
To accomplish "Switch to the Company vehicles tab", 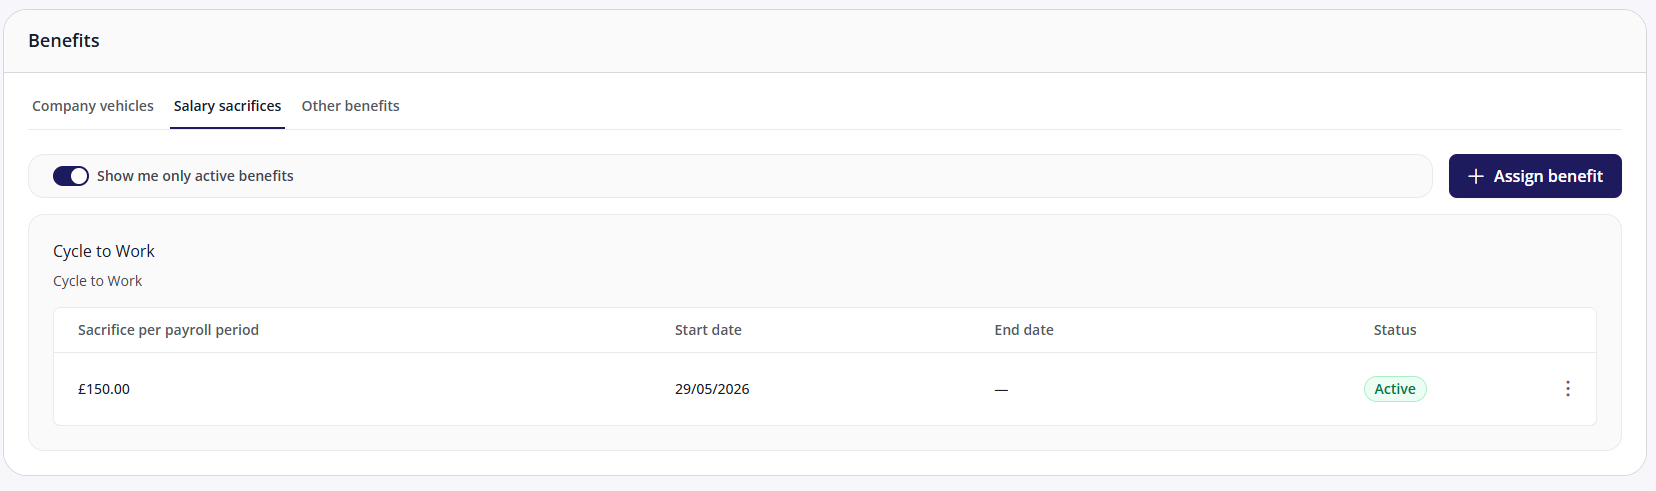I will point(93,106).
